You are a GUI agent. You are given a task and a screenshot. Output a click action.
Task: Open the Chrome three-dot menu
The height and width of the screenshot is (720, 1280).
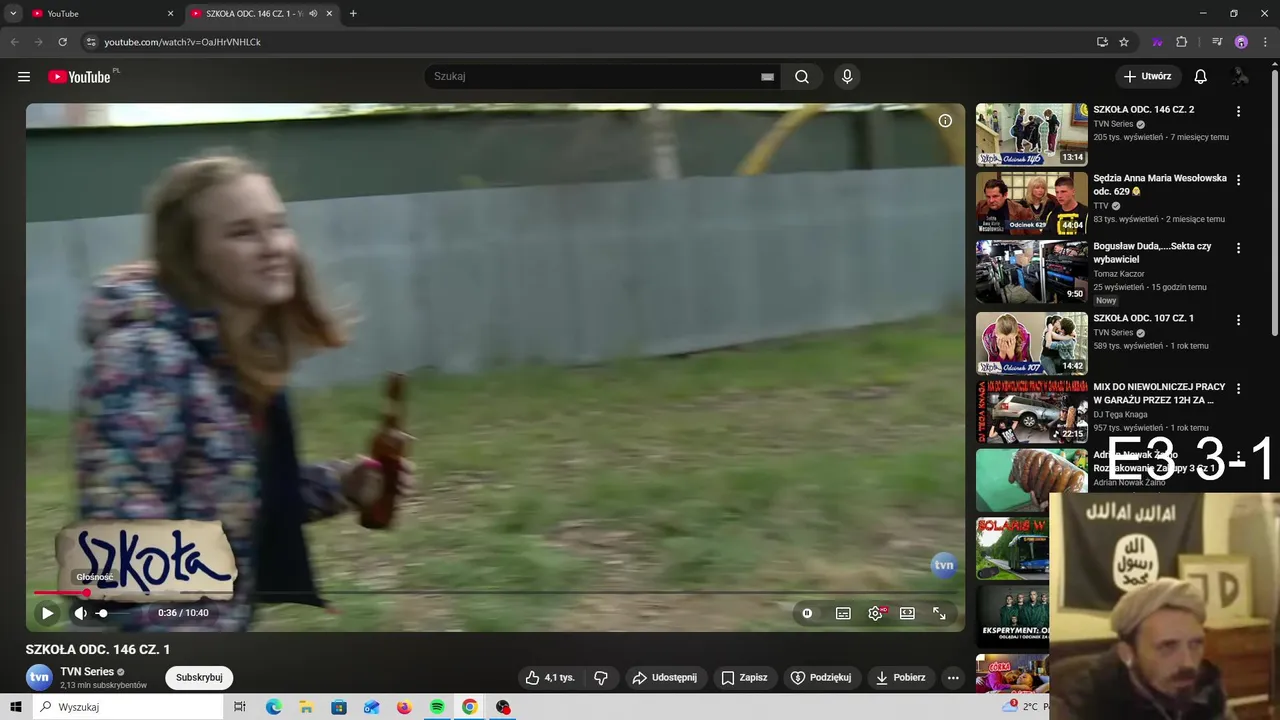[1265, 42]
